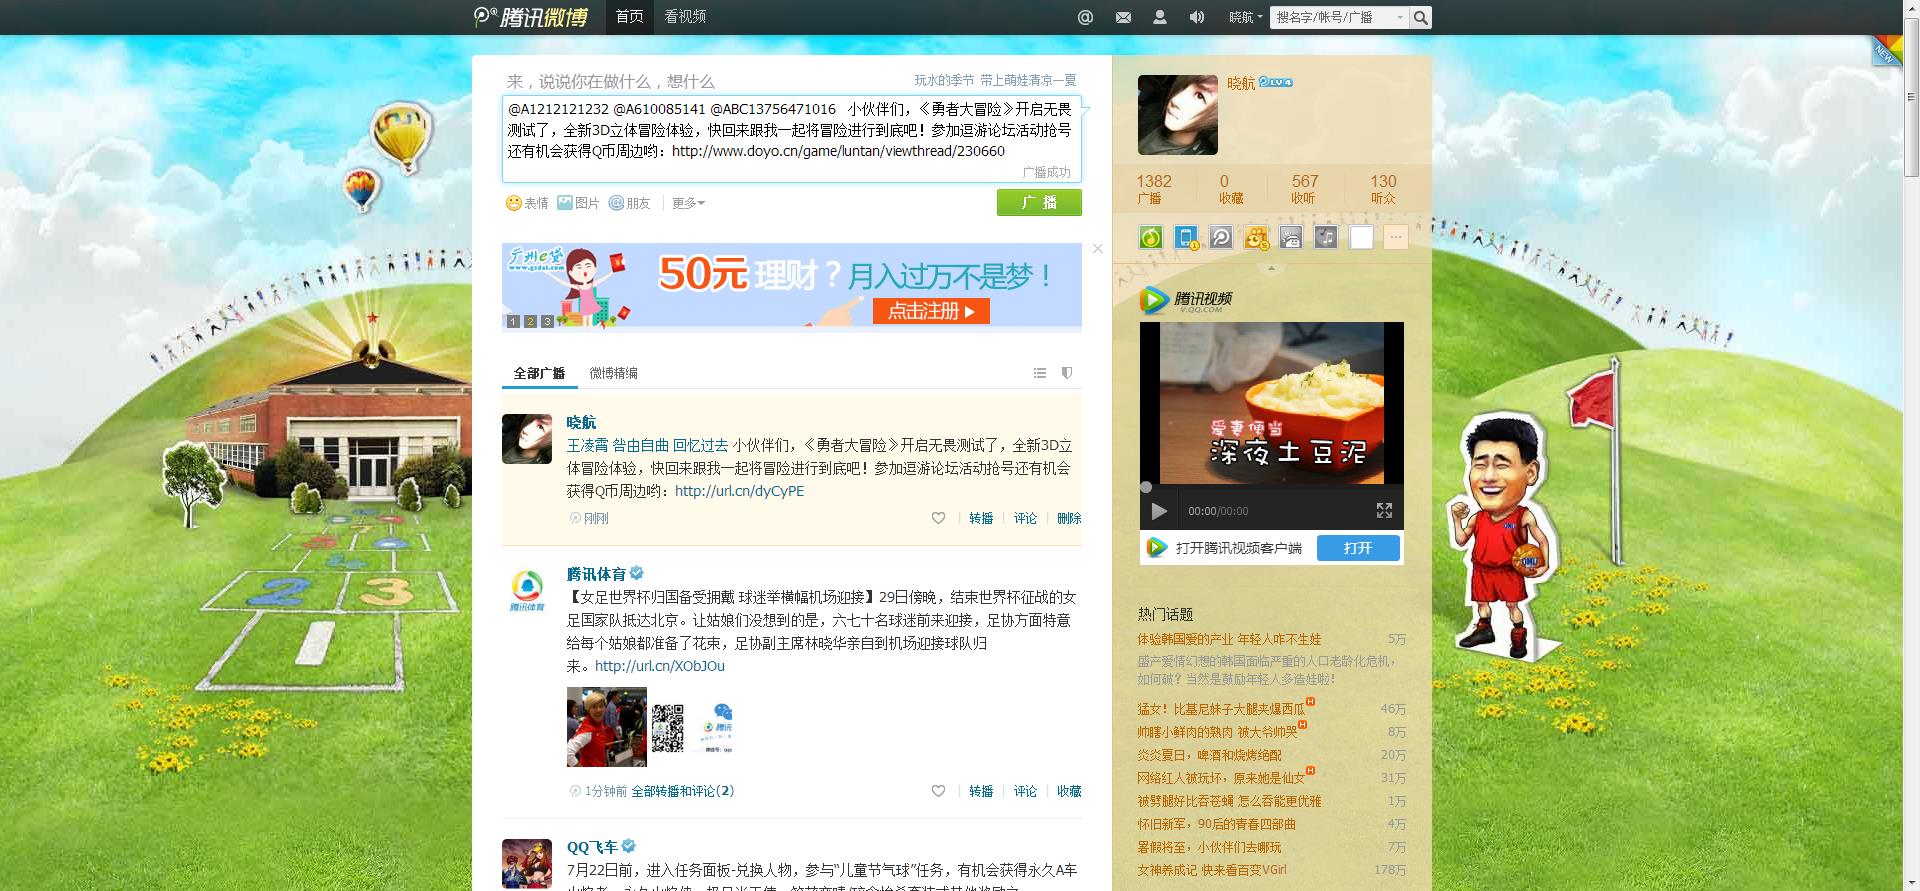Open the gray heart music app icon

click(1326, 237)
